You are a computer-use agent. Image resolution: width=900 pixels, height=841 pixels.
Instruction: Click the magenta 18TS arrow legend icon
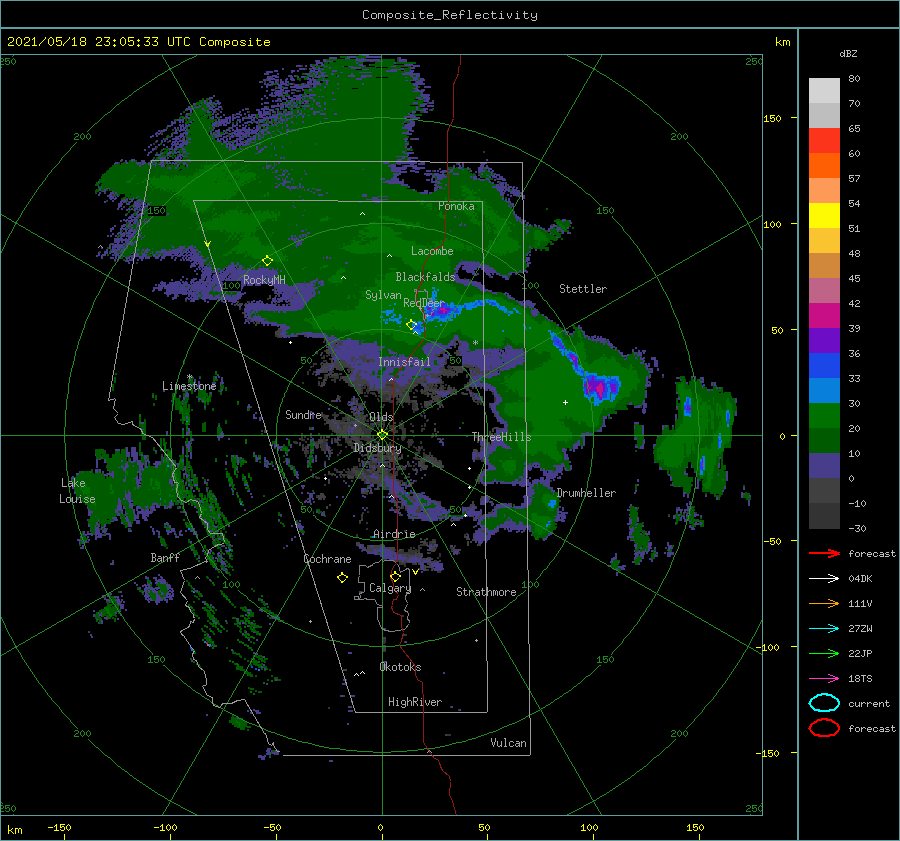pyautogui.click(x=824, y=679)
